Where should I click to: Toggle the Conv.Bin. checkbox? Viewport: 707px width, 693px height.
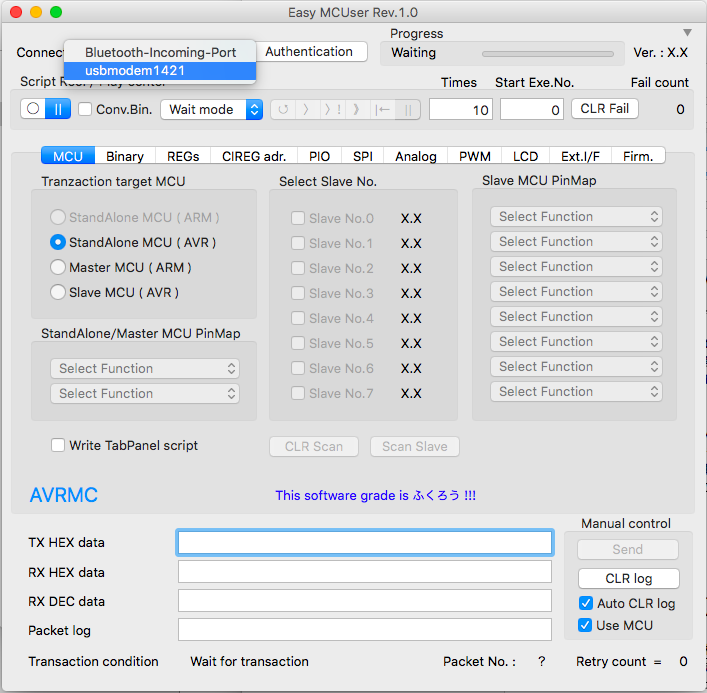point(85,109)
